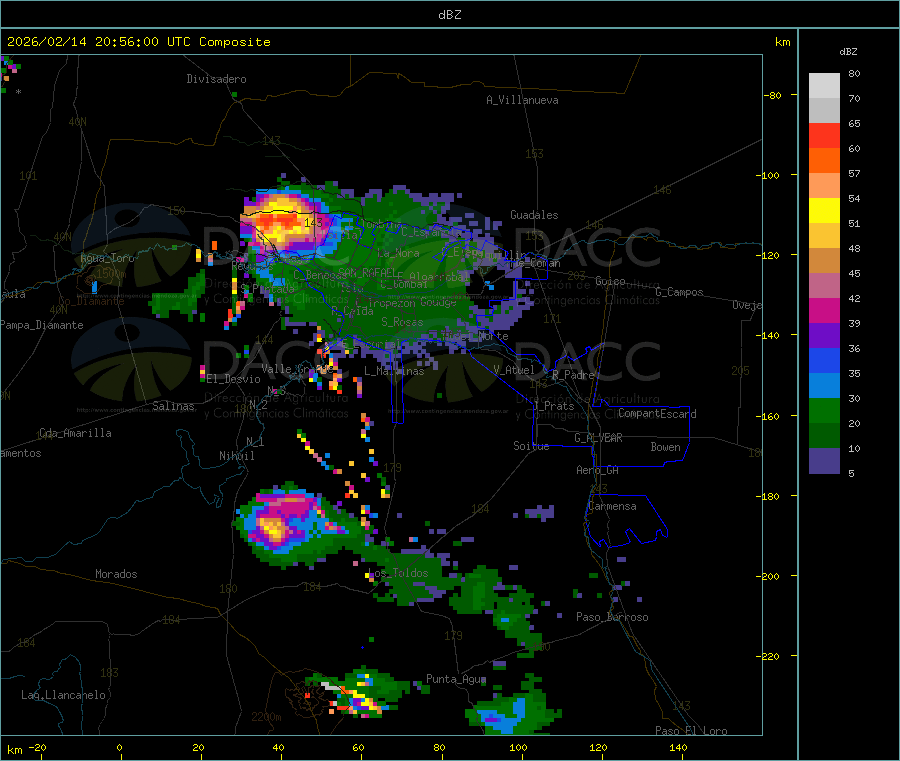Click the dark green 20-10 dBZ legend swatch
Screen dimensions: 900x761
pos(824,436)
